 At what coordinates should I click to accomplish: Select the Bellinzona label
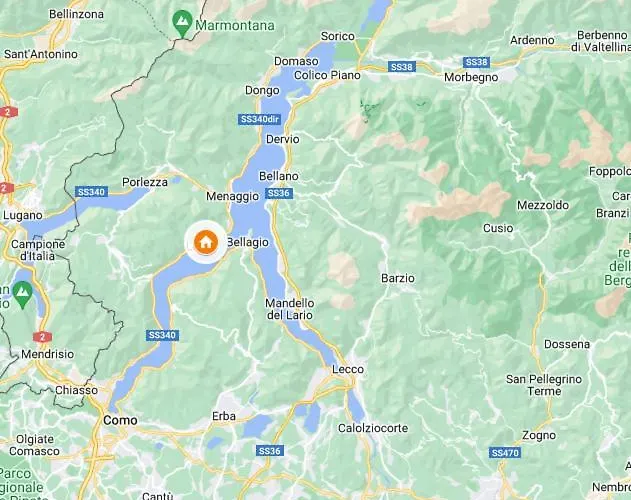pos(76,14)
